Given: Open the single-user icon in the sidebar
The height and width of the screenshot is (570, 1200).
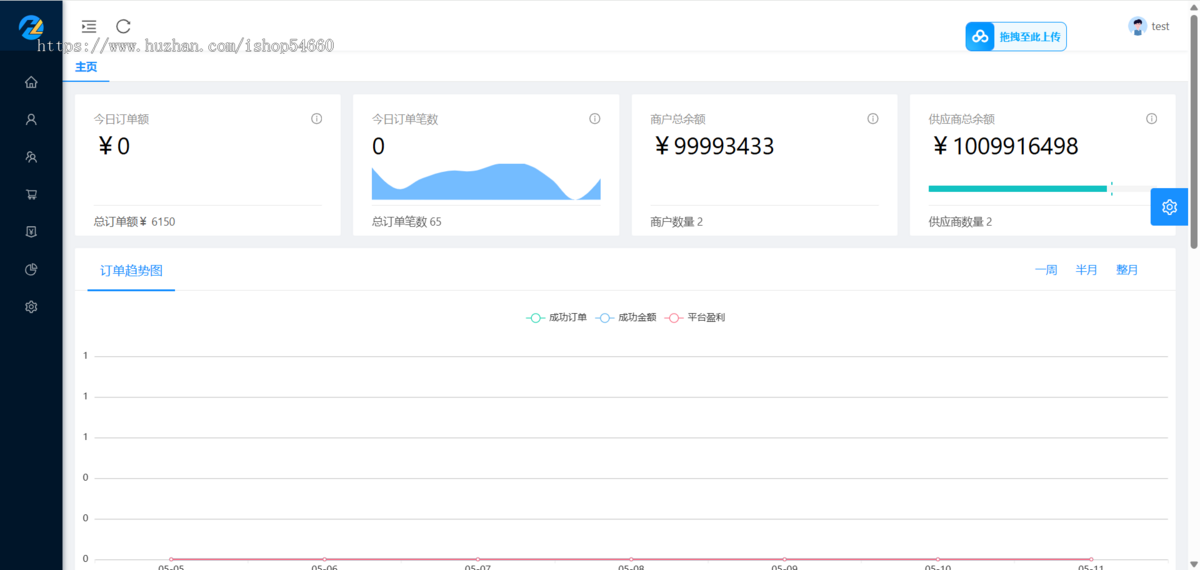Looking at the screenshot, I should pos(31,119).
